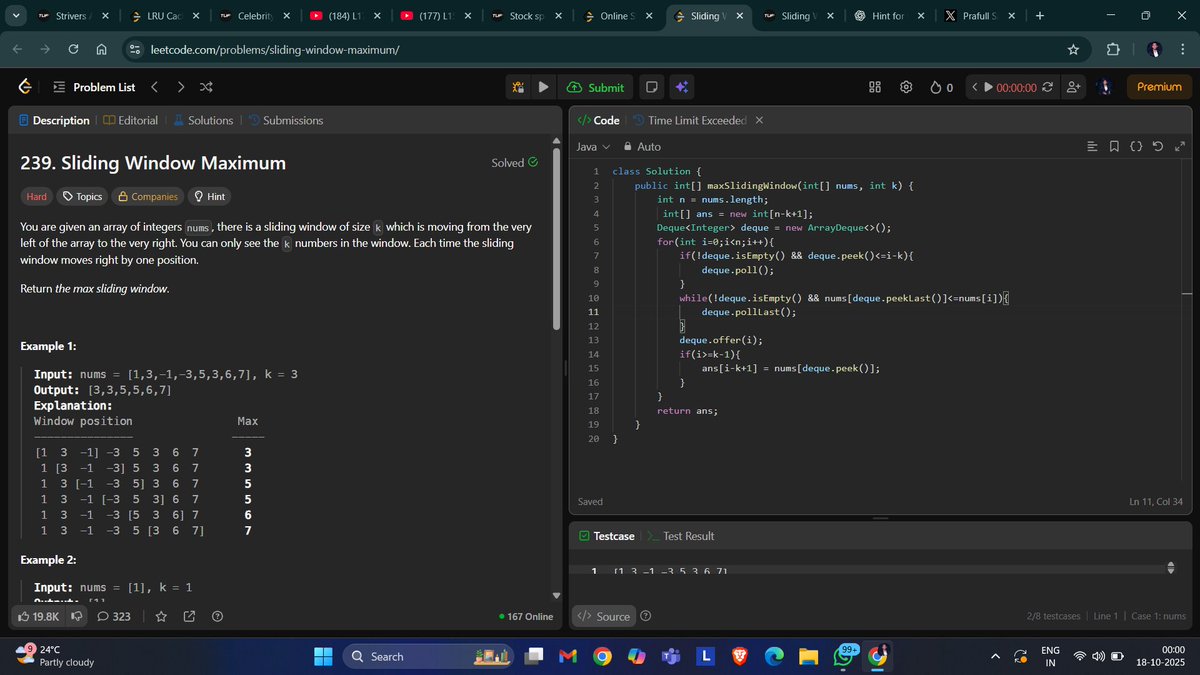Click the bookmark icon in editor toolbar

pyautogui.click(x=1114, y=147)
